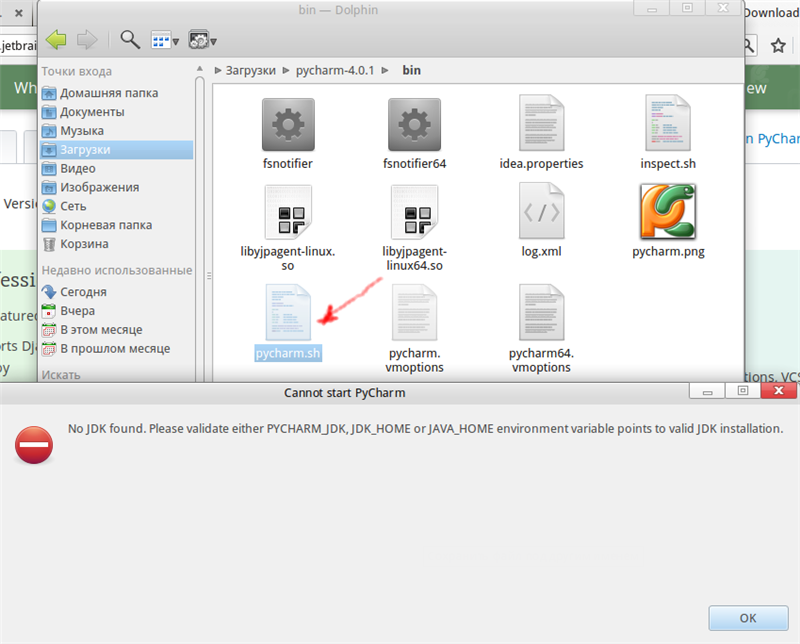The height and width of the screenshot is (644, 800).
Task: Select the idea.properties file icon
Action: pos(541,123)
